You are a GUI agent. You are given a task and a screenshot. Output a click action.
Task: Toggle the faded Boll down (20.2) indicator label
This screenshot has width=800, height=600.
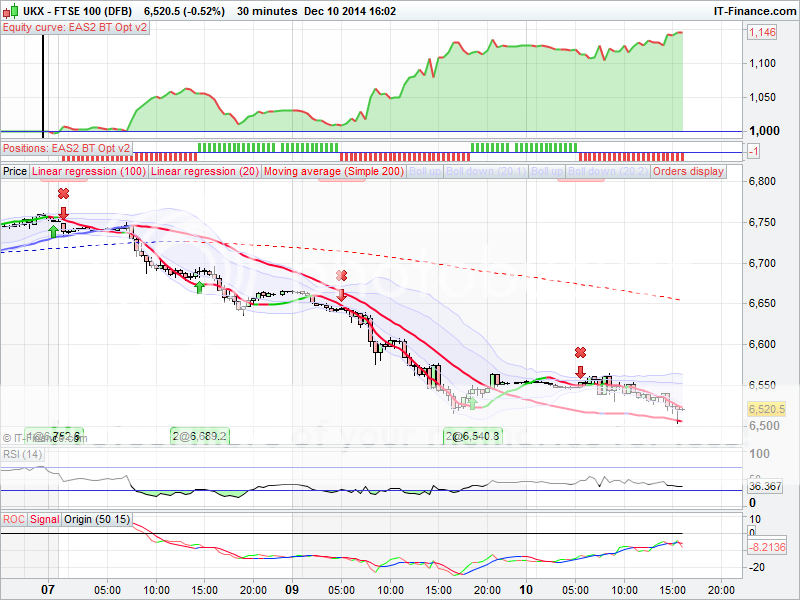(x=607, y=171)
